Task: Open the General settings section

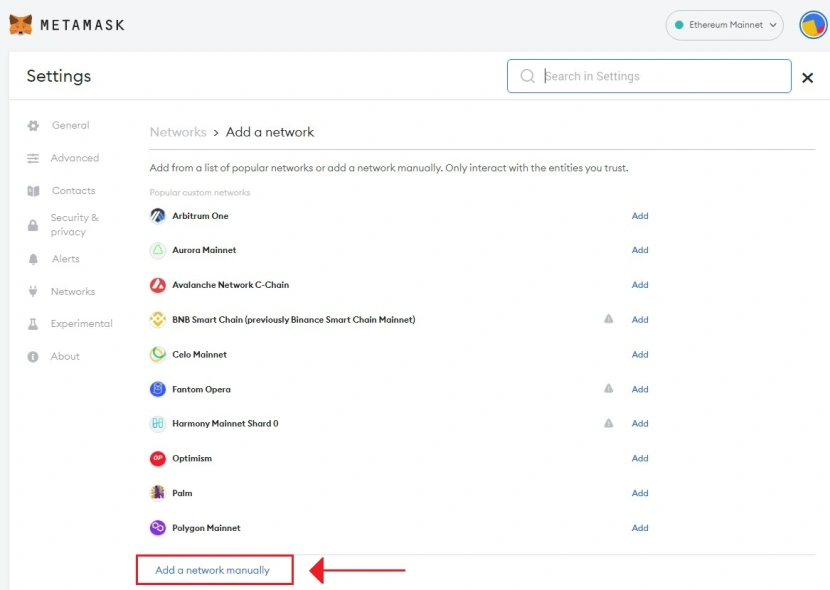Action: click(70, 125)
